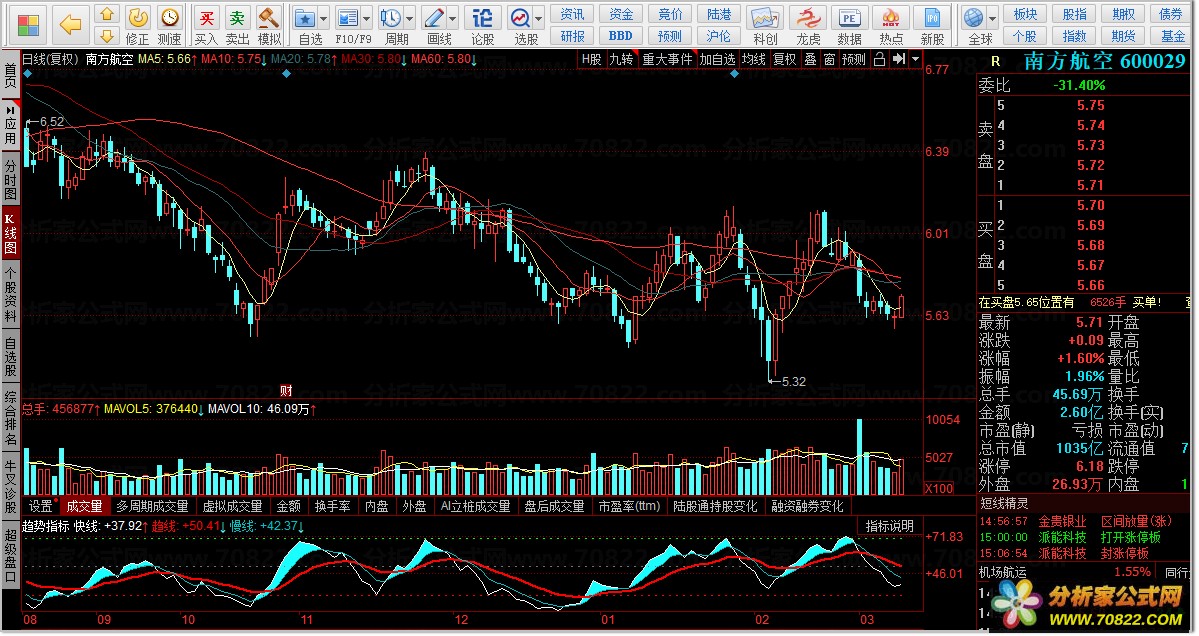
Task: Click the BBD toolbar button
Action: [621, 36]
